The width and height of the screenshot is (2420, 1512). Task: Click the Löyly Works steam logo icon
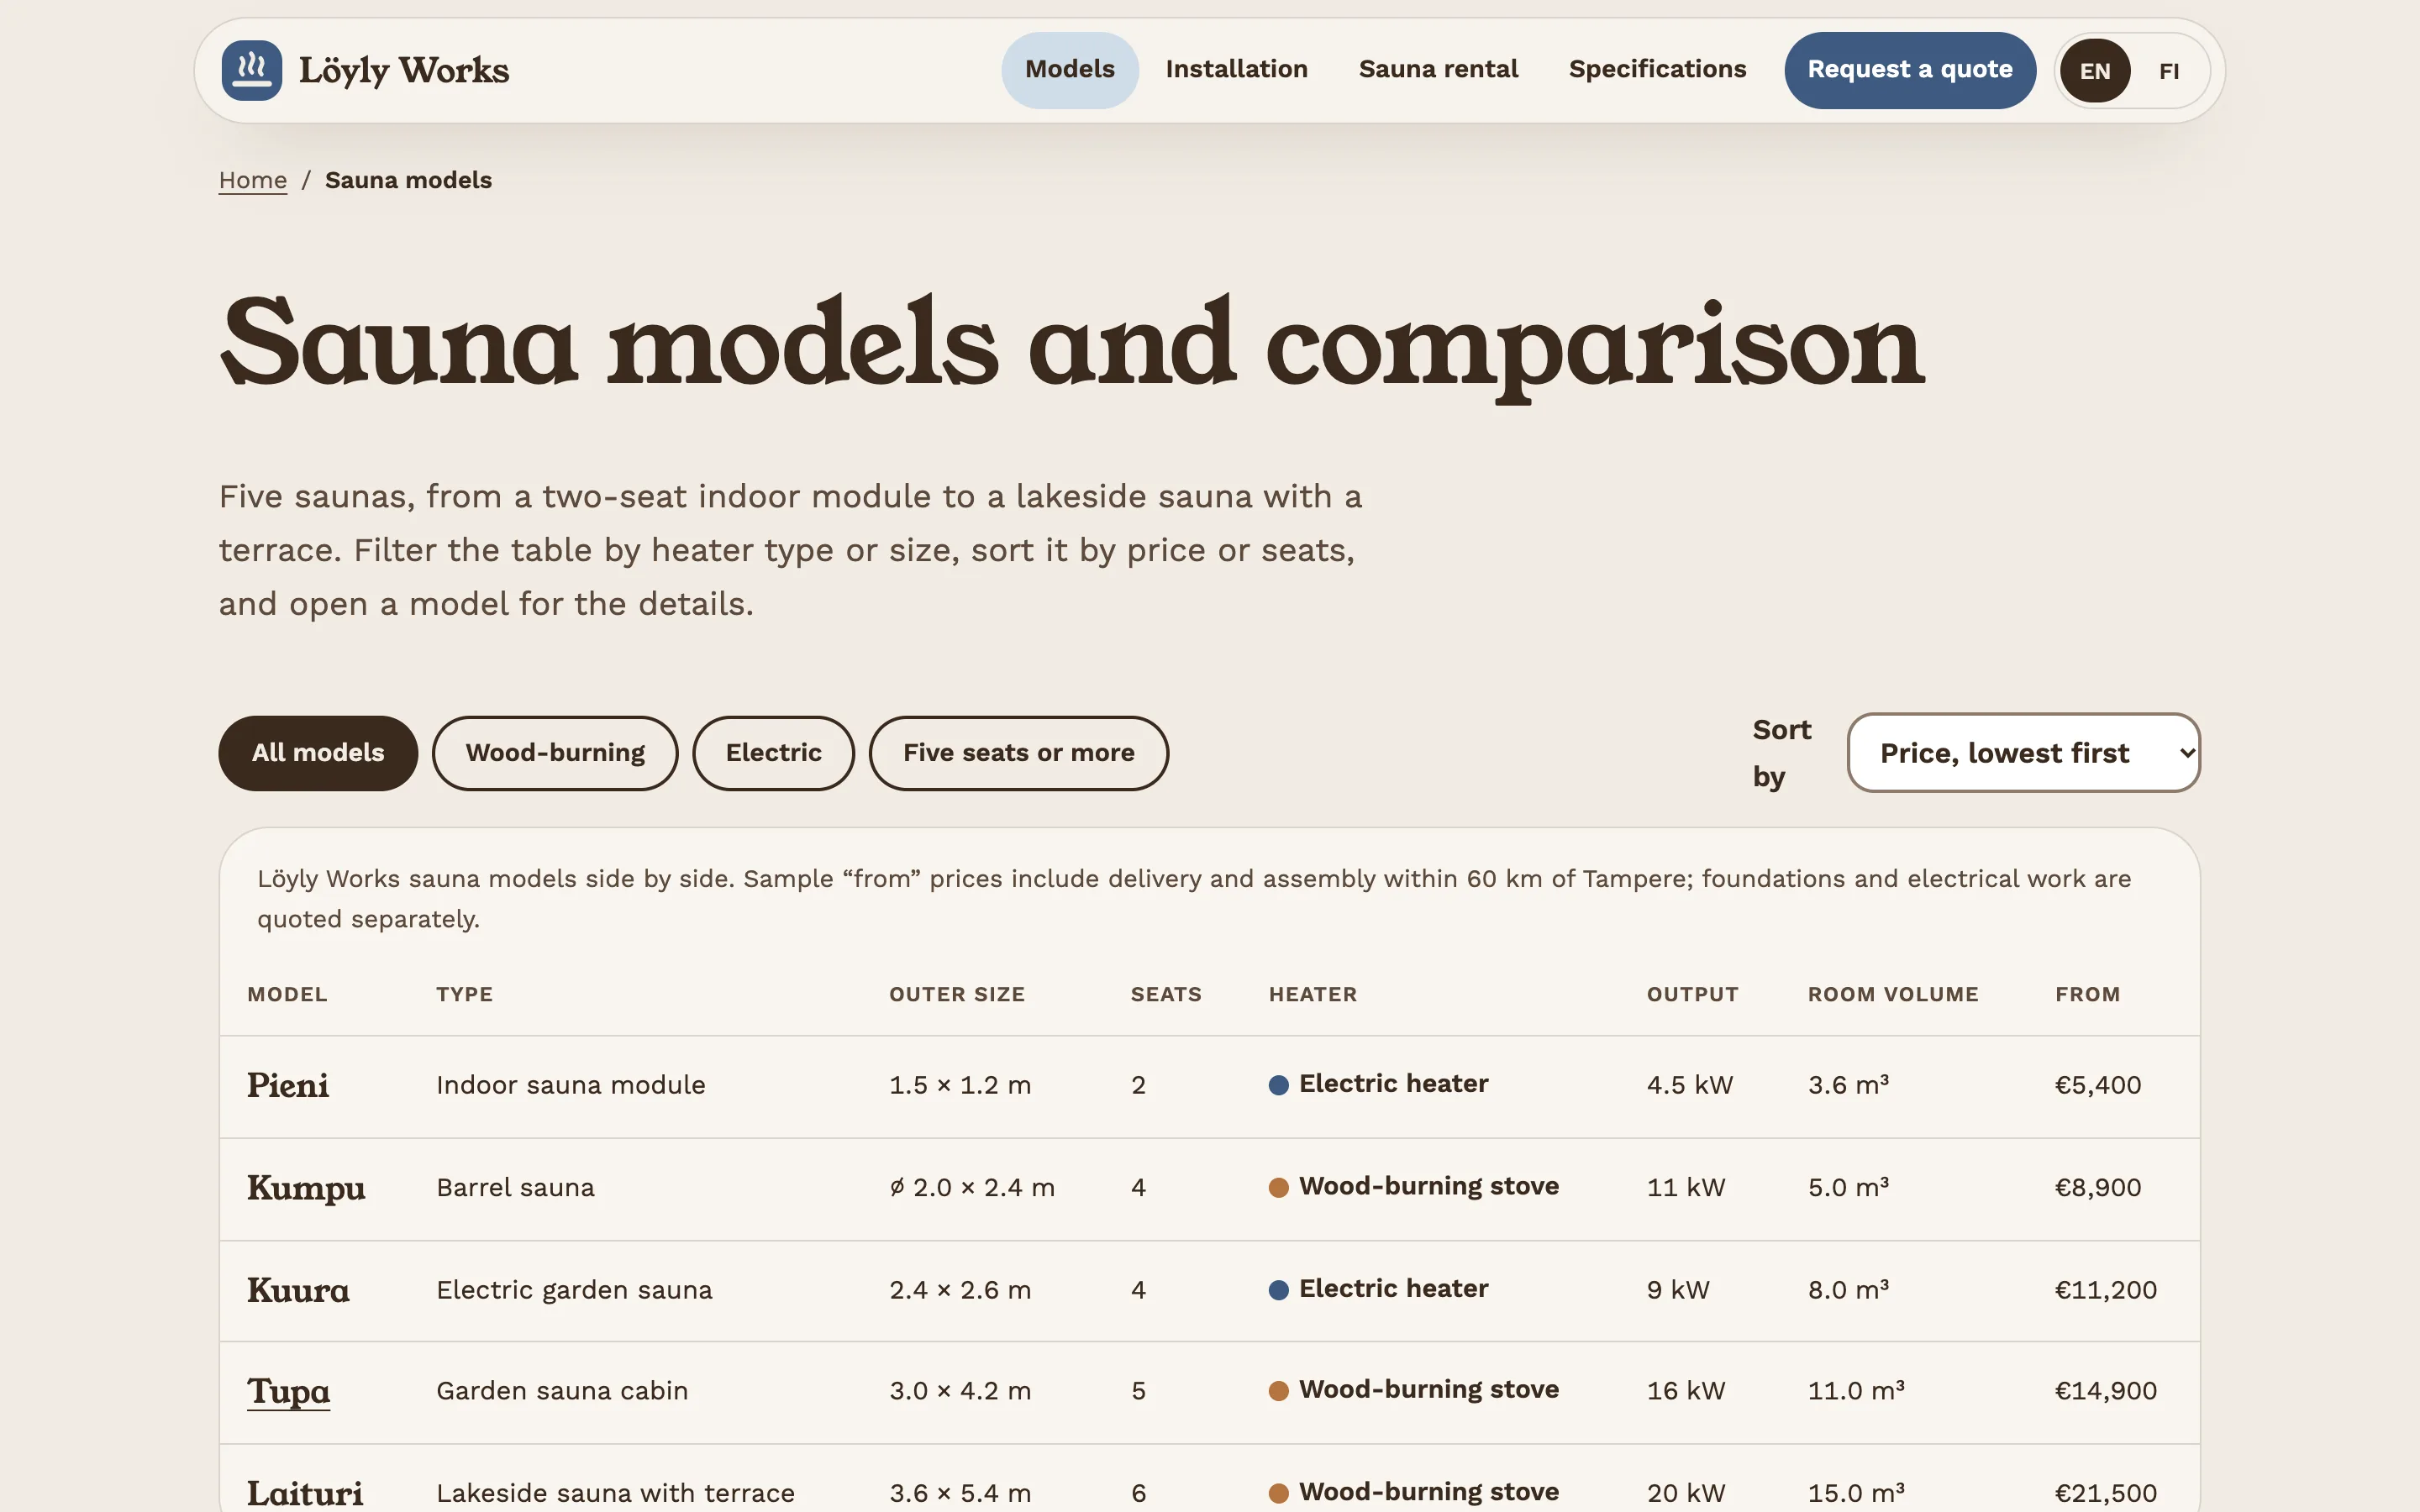251,70
